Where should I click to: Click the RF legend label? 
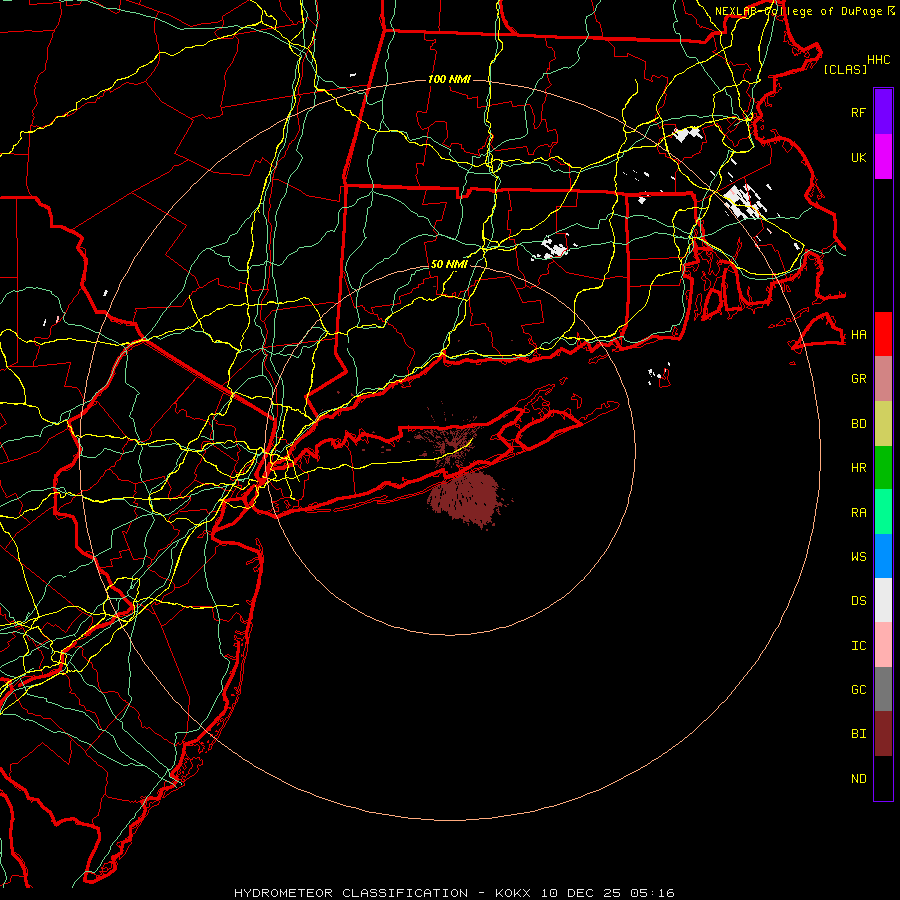[x=858, y=112]
